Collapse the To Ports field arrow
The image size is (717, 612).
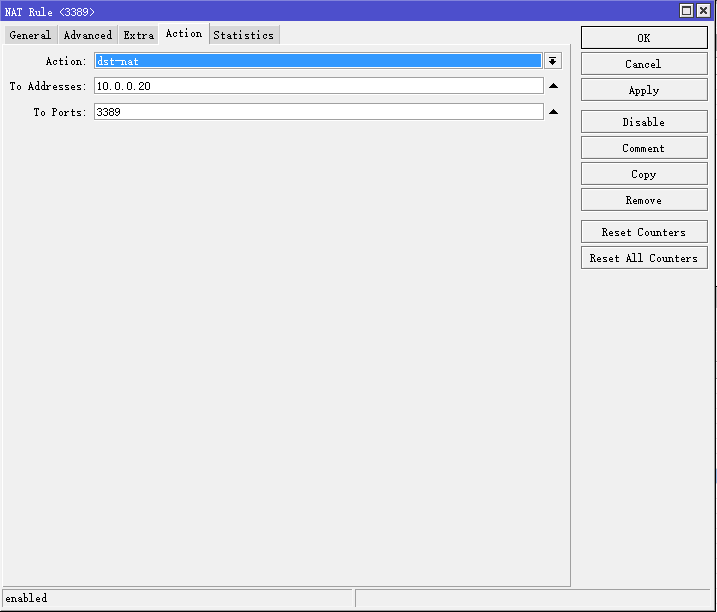coord(553,112)
